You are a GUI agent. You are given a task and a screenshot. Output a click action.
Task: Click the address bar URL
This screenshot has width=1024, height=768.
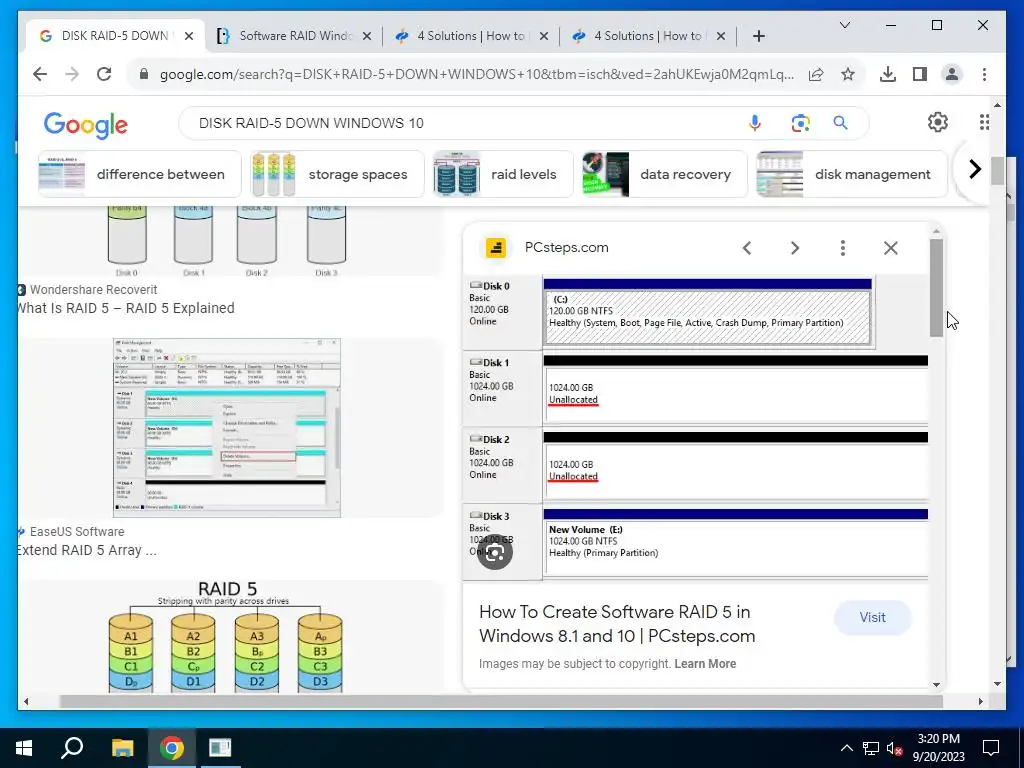coord(477,74)
